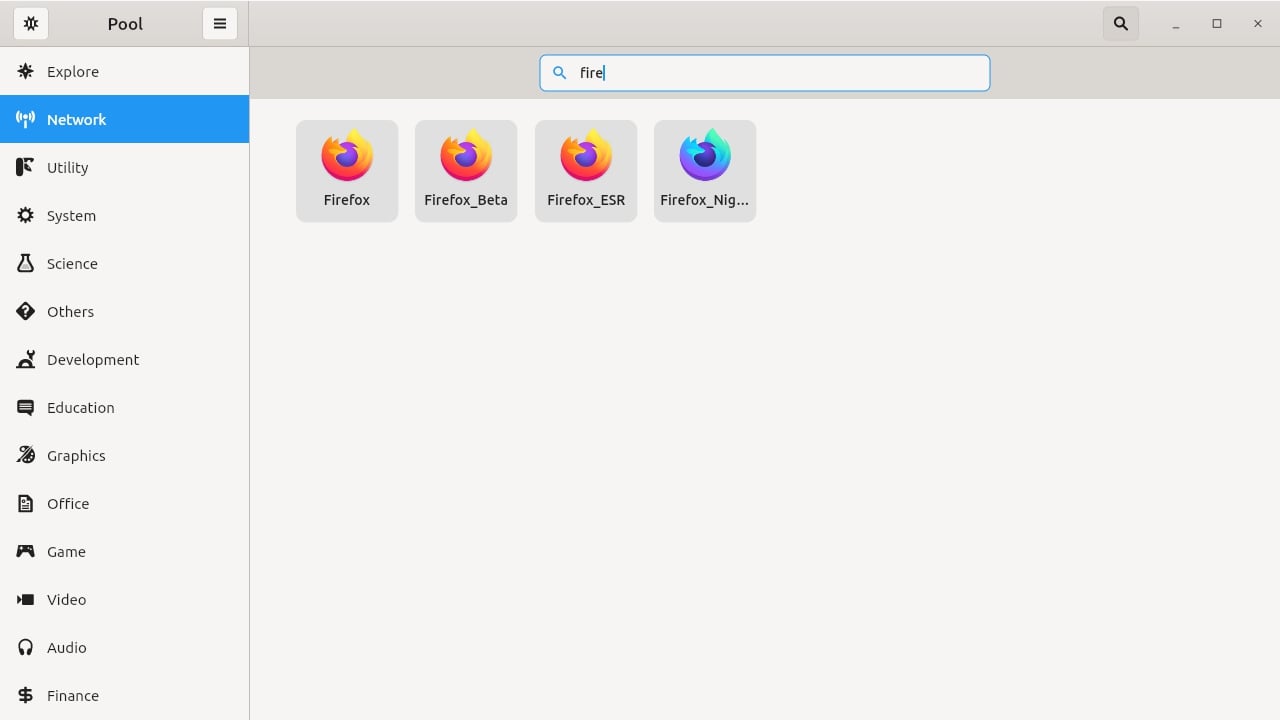Viewport: 1280px width, 720px height.
Task: Click the Graphics category icon
Action: pos(26,455)
